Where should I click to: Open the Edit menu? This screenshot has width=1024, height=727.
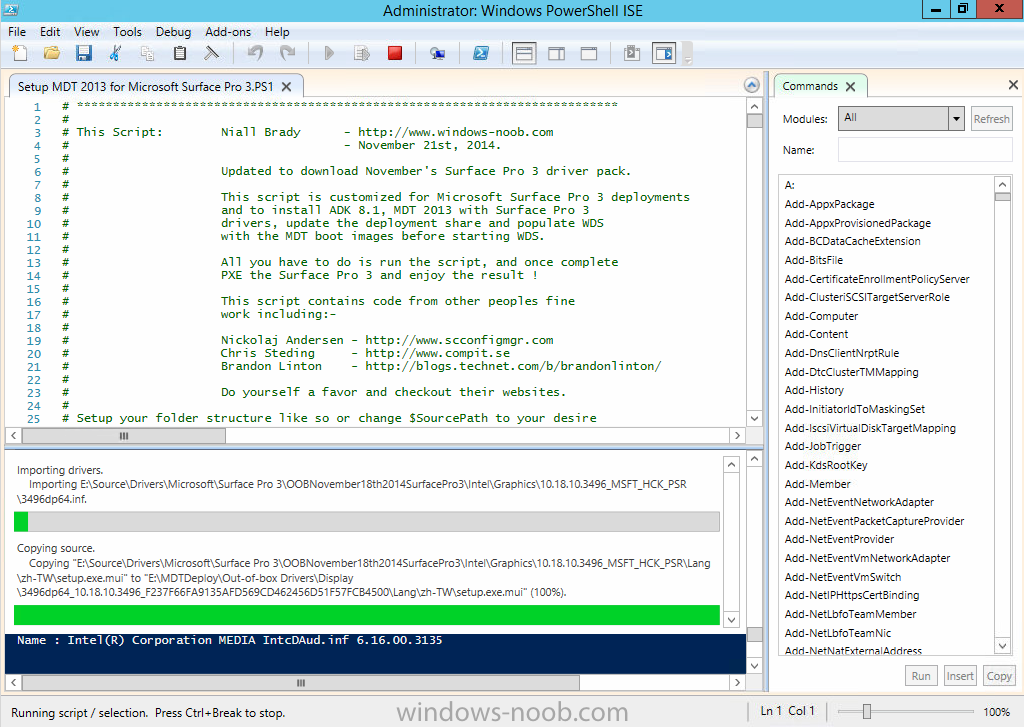click(x=50, y=31)
